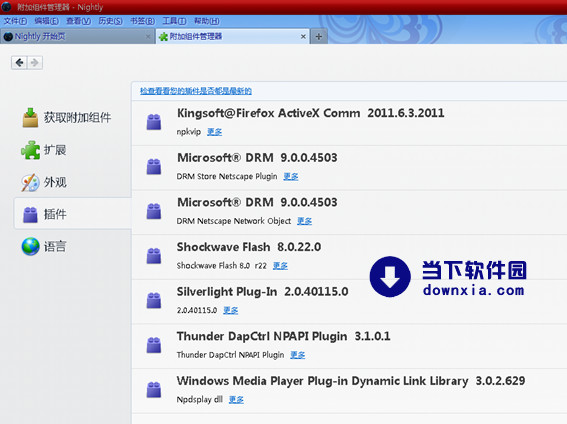
Task: Click DRM Store Netscape Plugin description
Action: coord(227,176)
